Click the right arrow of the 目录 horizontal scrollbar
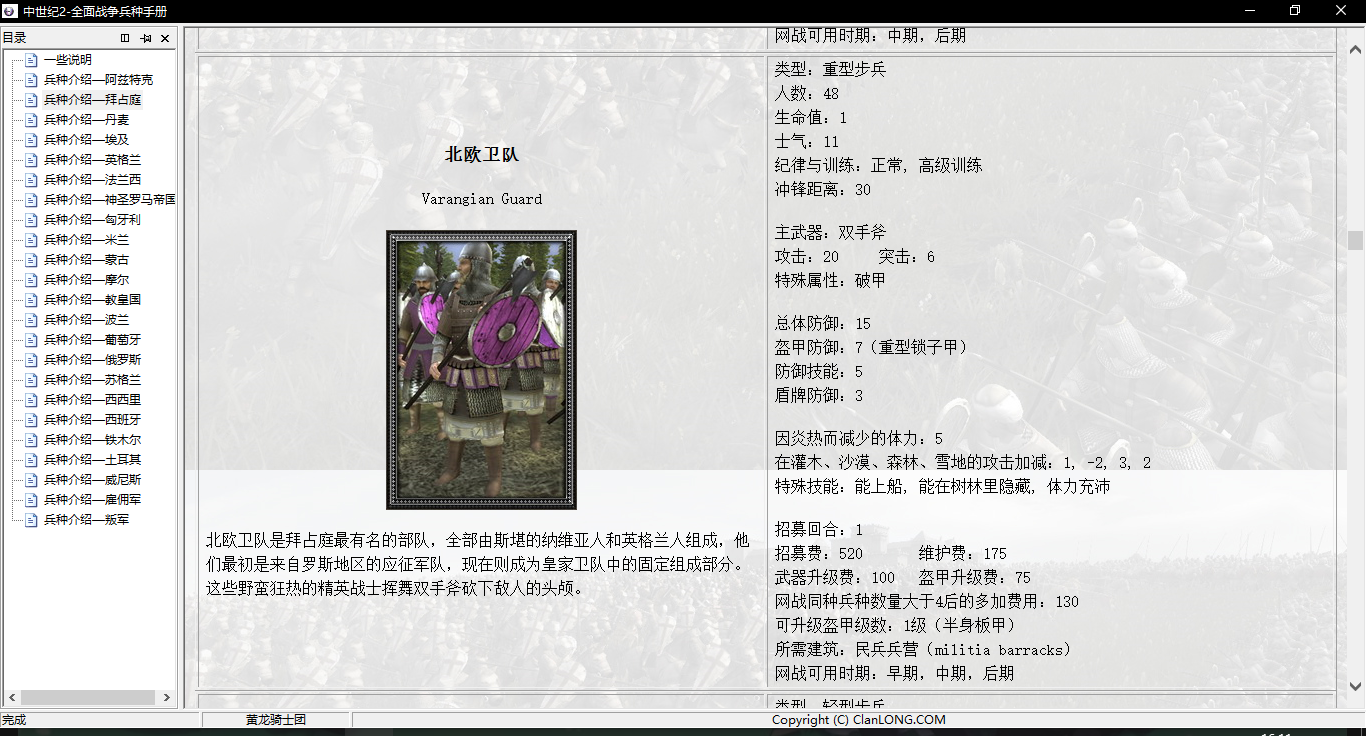 tap(167, 697)
